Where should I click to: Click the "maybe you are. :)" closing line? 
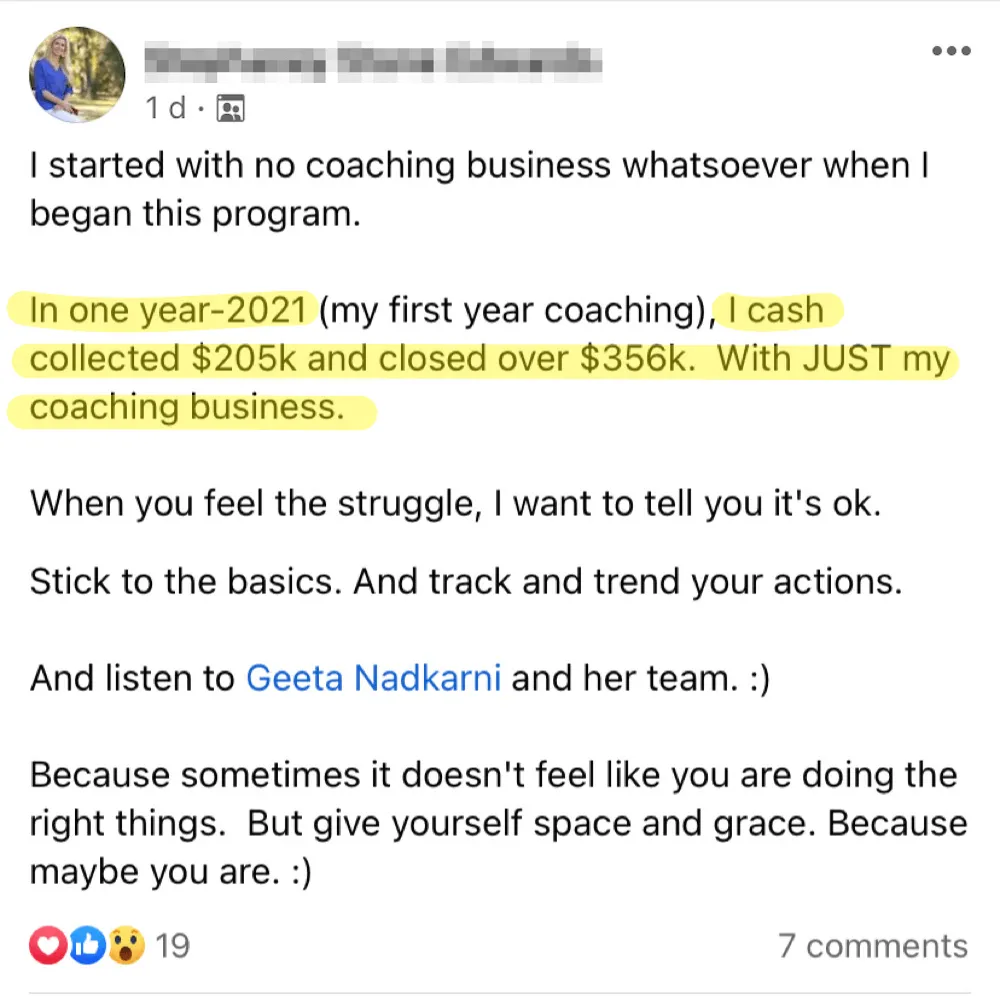170,872
